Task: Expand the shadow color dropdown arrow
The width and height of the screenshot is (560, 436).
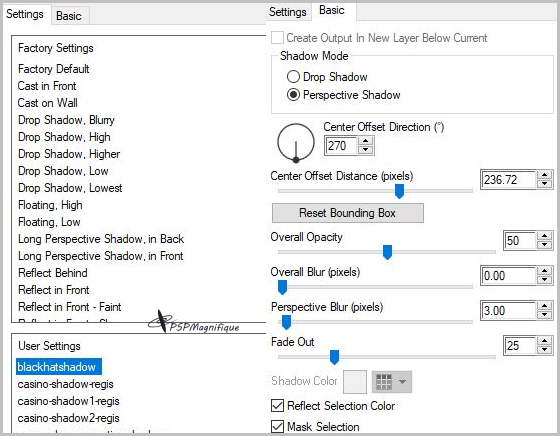Action: tap(402, 382)
